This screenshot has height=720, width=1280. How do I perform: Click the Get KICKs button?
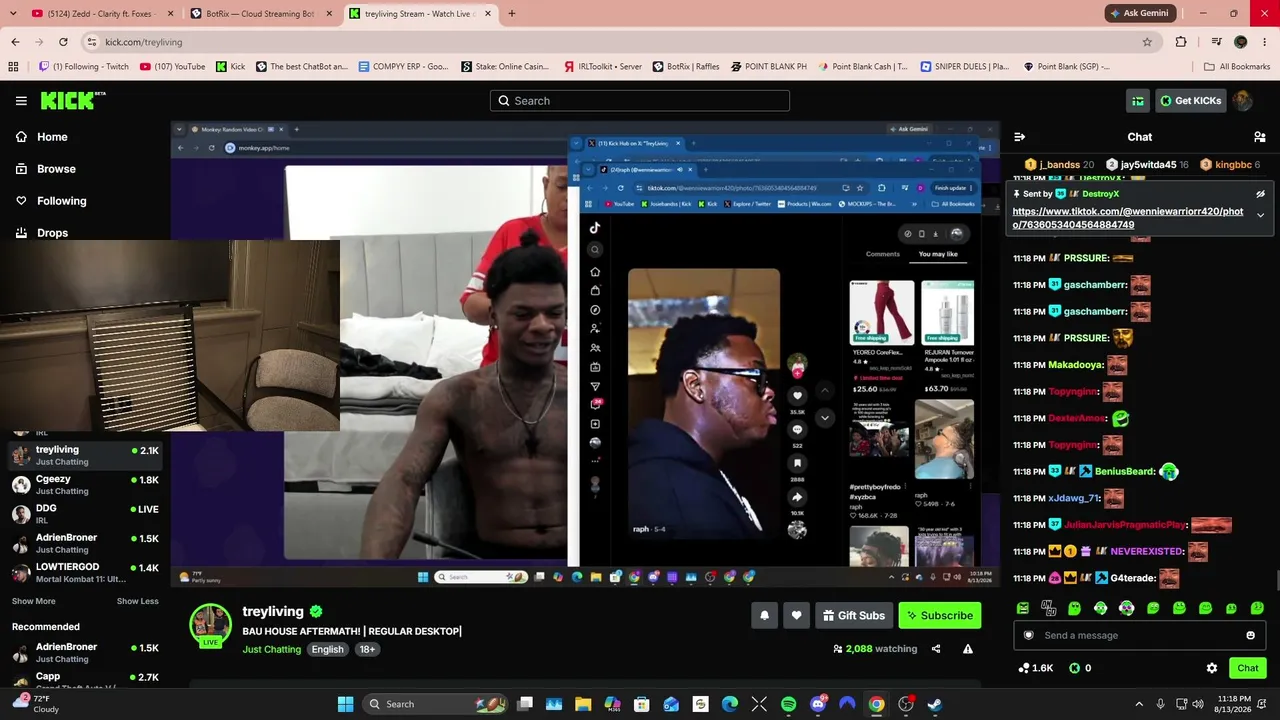(x=1190, y=101)
